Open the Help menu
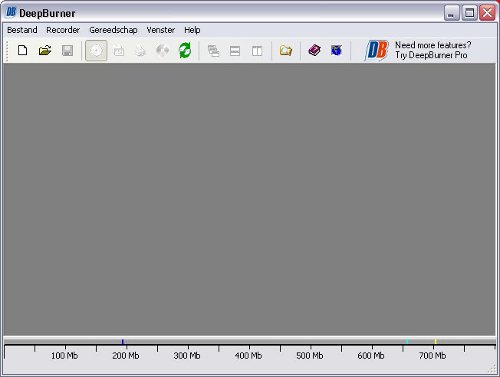 point(192,30)
